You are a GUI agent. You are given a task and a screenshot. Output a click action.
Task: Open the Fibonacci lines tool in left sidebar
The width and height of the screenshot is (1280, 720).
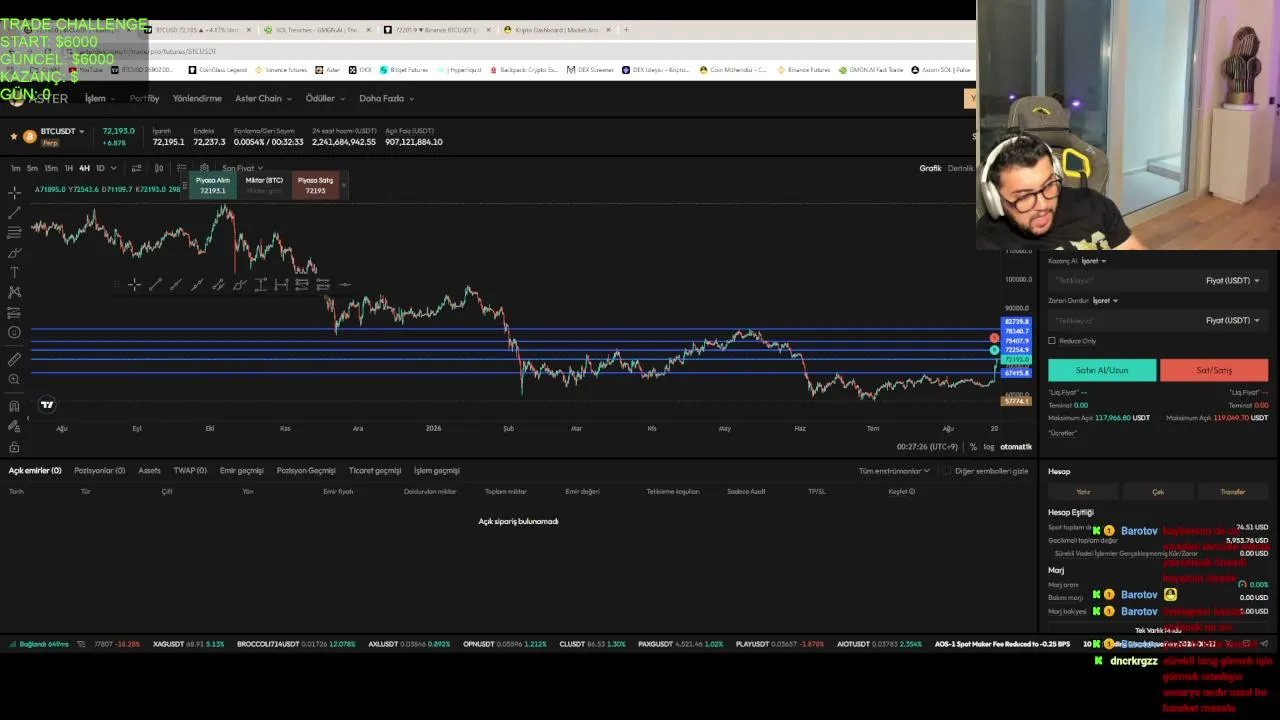(x=14, y=232)
